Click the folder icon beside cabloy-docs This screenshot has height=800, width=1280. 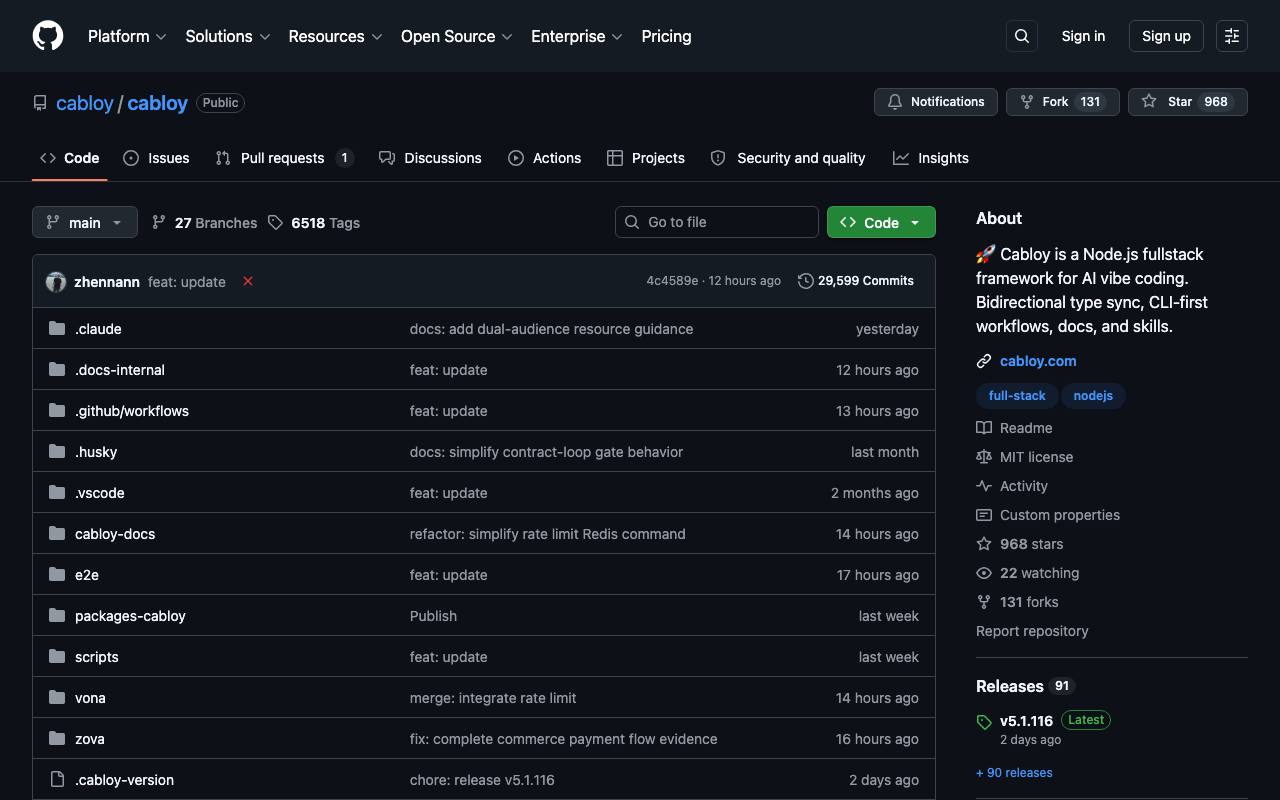[x=57, y=534]
